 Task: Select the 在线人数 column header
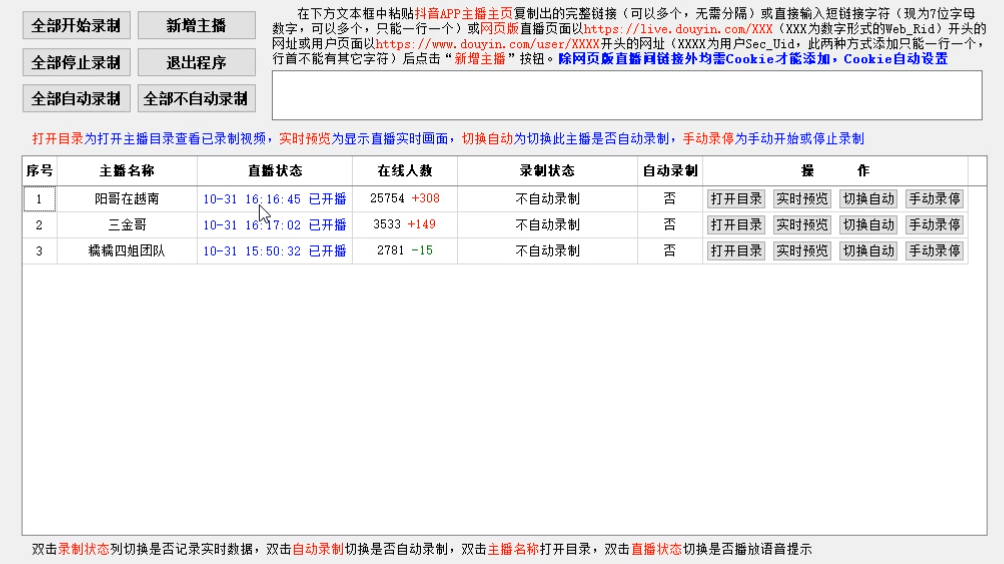pyautogui.click(x=405, y=171)
